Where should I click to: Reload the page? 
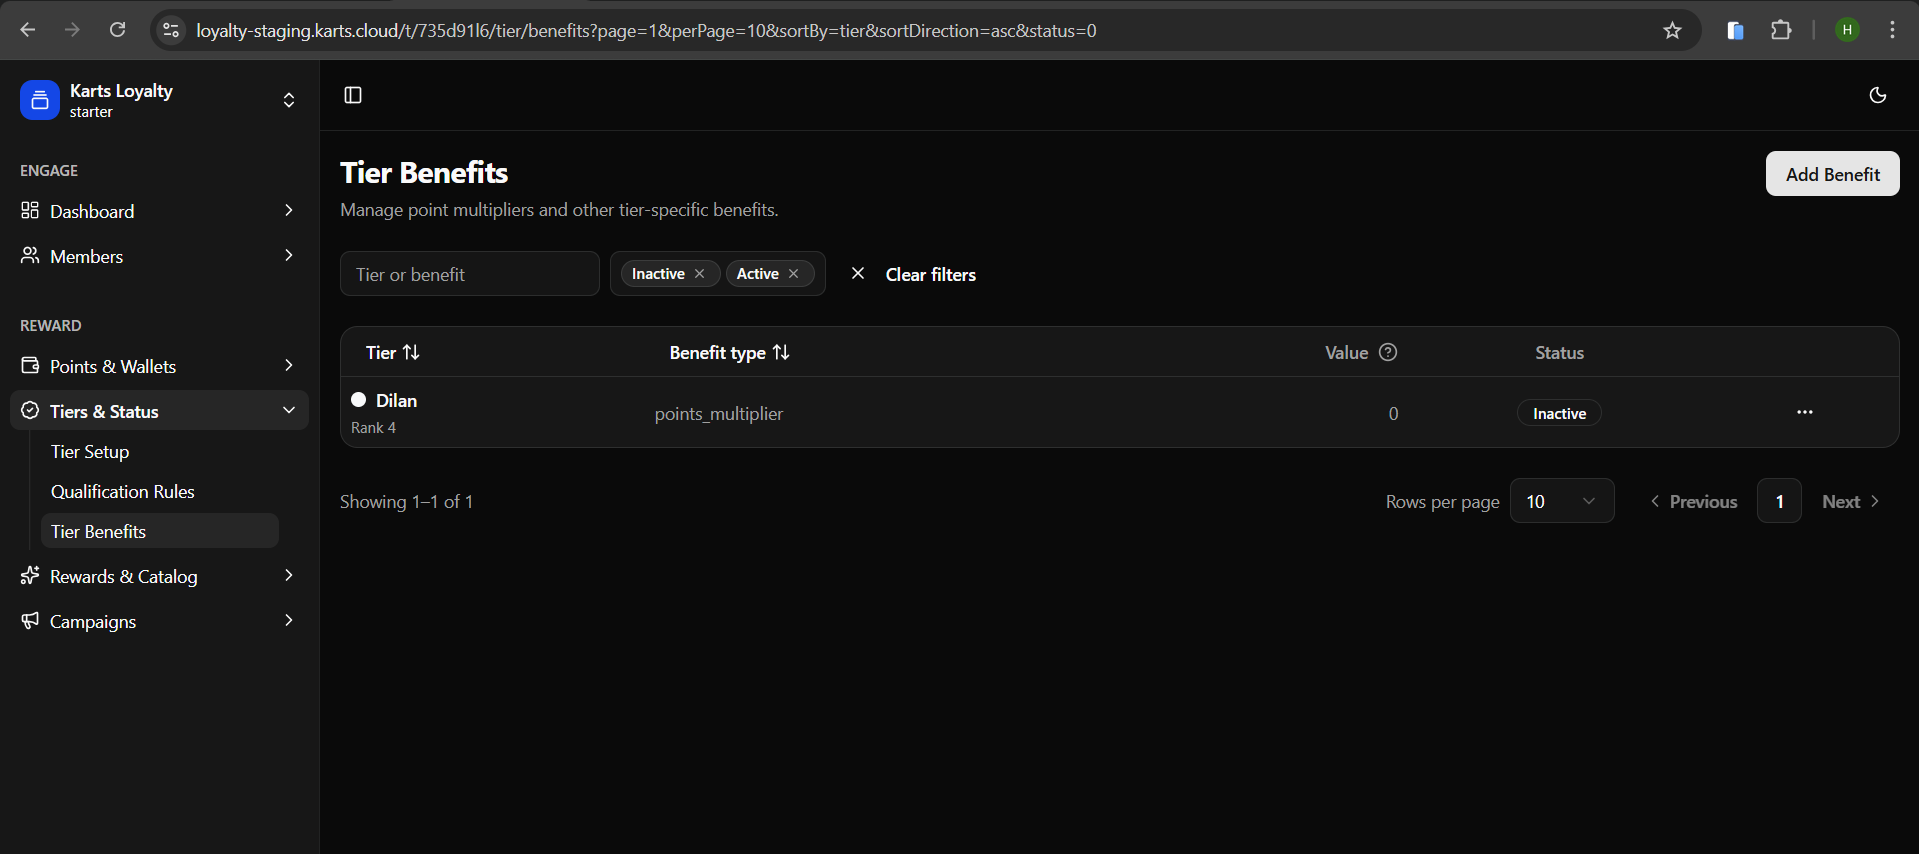pos(117,30)
